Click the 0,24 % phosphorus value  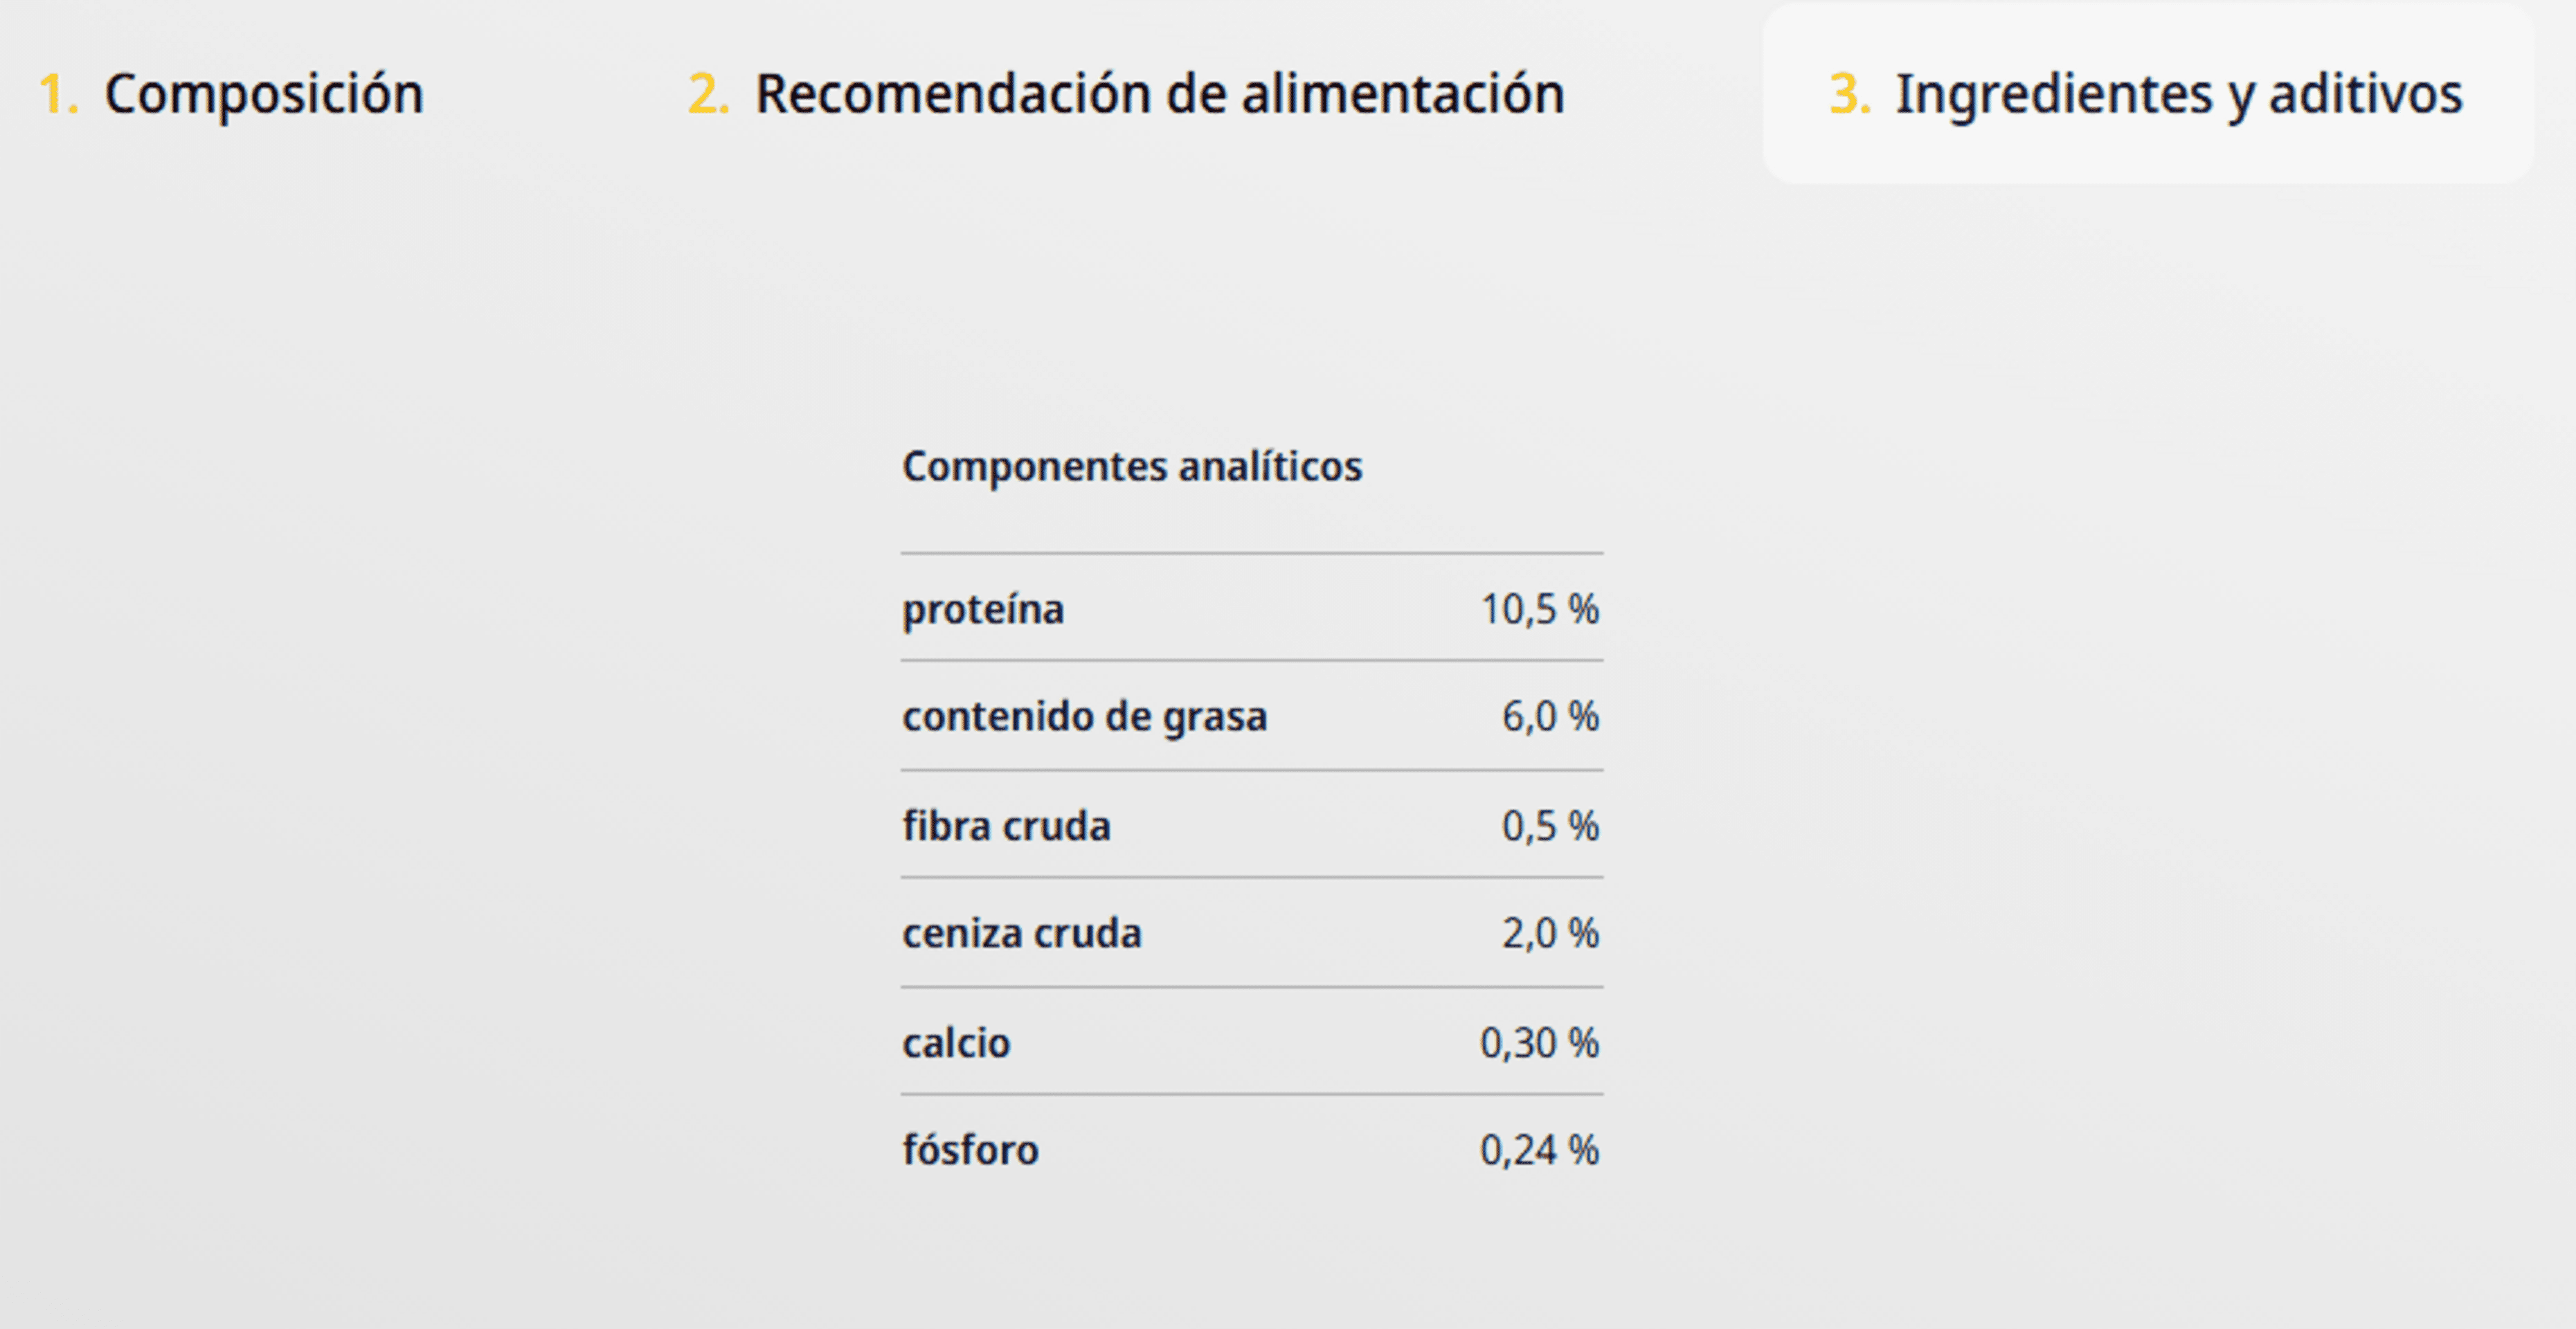pyautogui.click(x=1540, y=1150)
